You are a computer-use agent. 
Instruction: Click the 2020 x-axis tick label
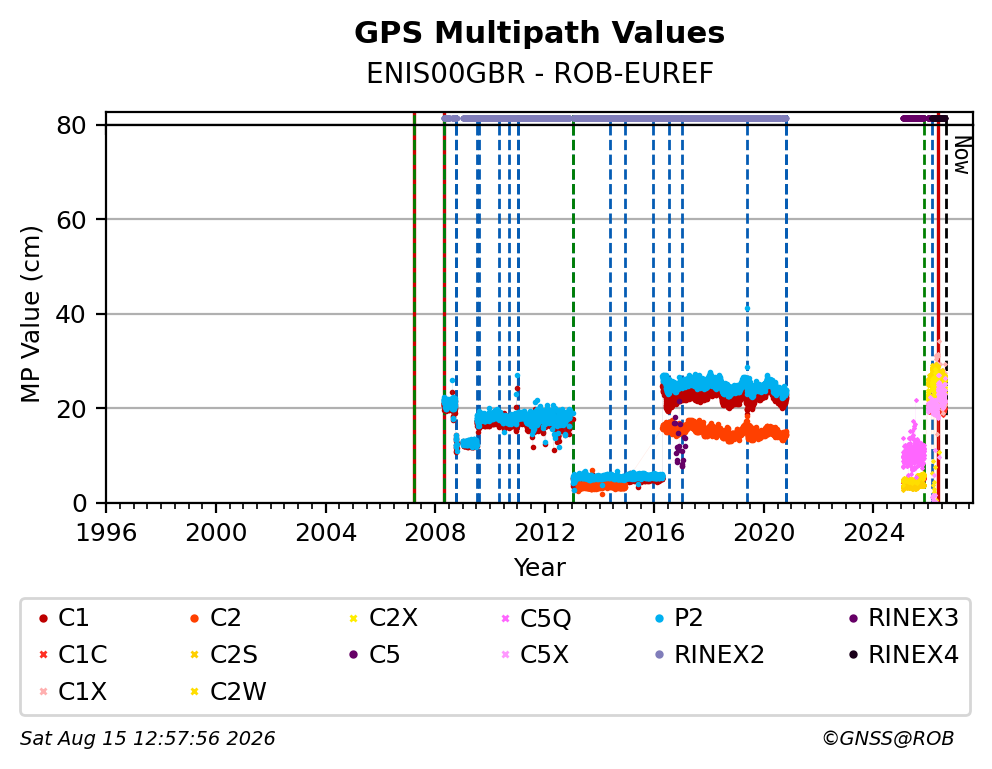(x=764, y=533)
